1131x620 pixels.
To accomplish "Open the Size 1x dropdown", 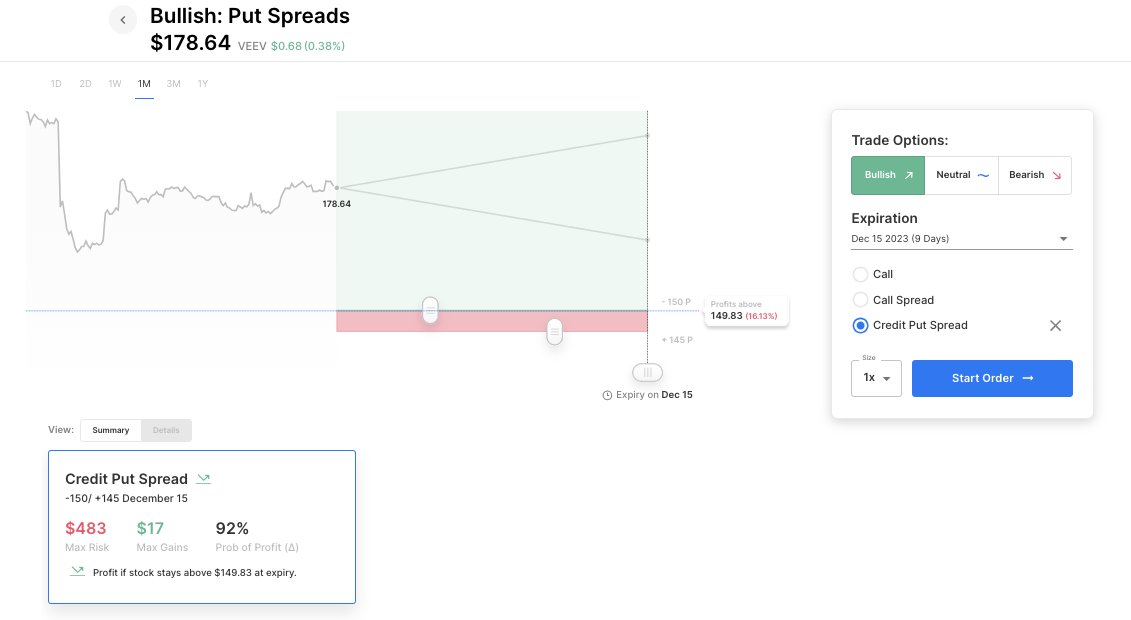I will click(x=876, y=378).
